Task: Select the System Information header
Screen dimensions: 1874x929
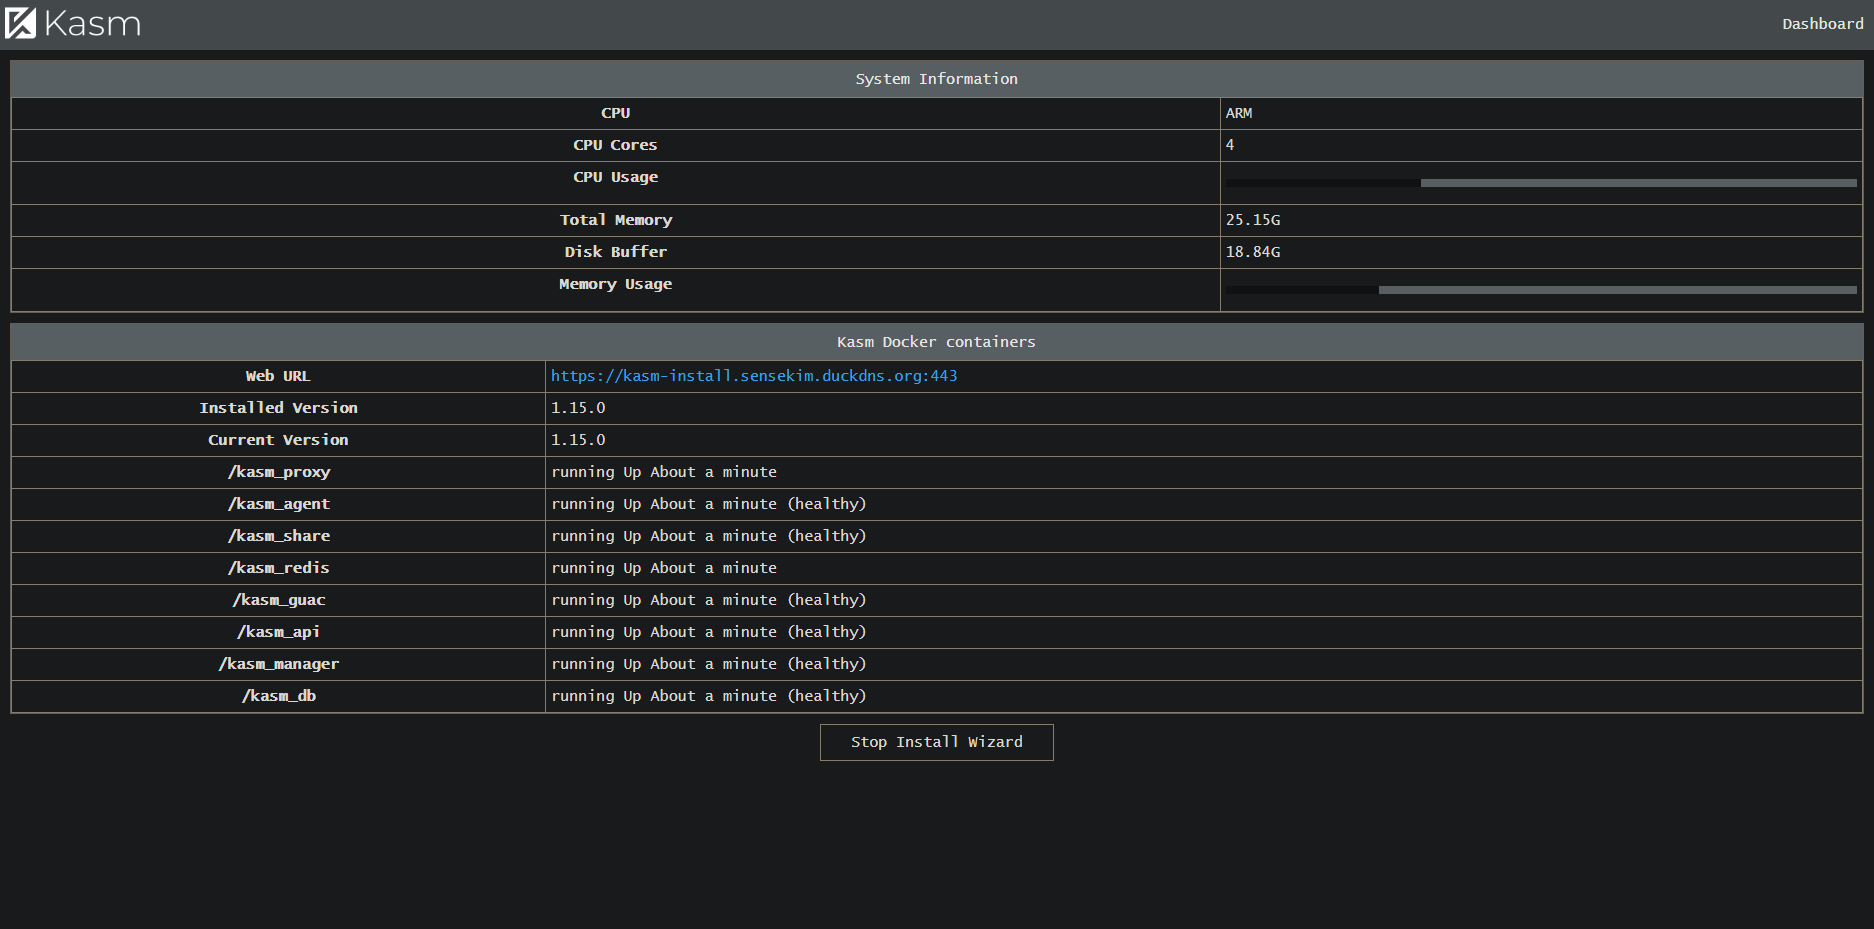Action: click(937, 79)
